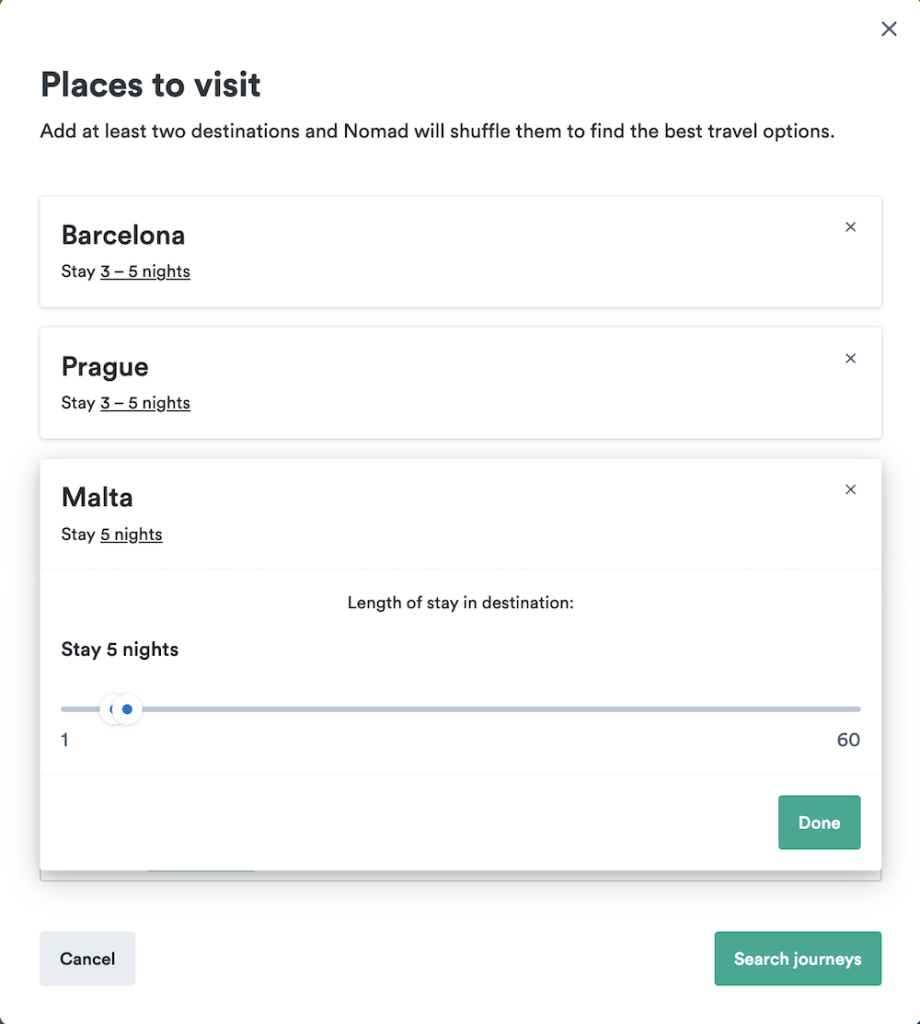Start the search with Search journeys
Image resolution: width=920 pixels, height=1024 pixels.
(x=797, y=959)
